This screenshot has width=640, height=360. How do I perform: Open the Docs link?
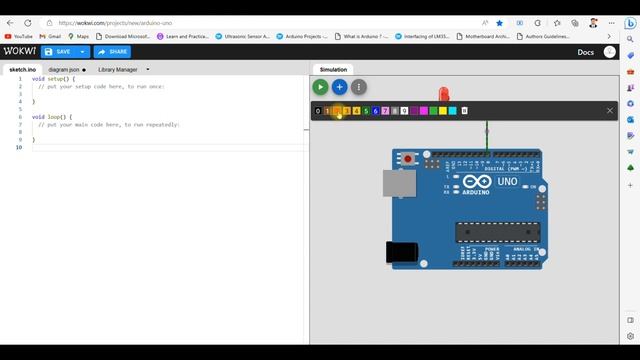pyautogui.click(x=585, y=52)
